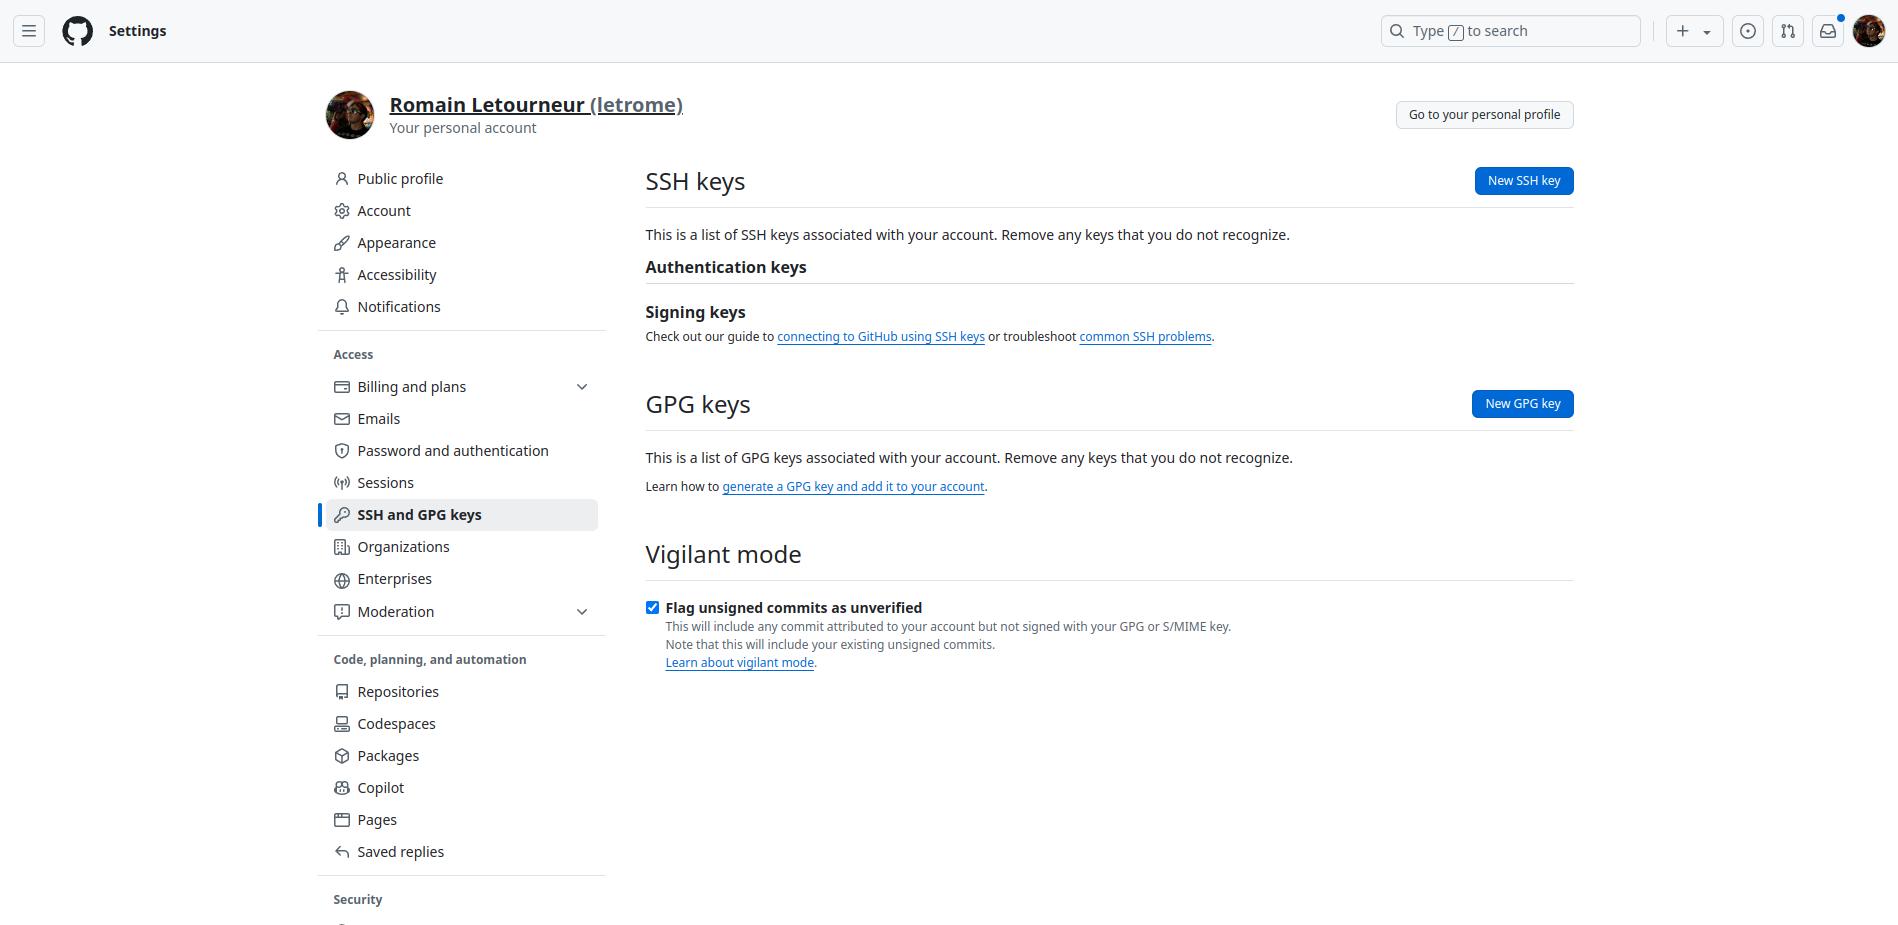The width and height of the screenshot is (1898, 925).
Task: Click the New SSH key button
Action: click(1523, 181)
